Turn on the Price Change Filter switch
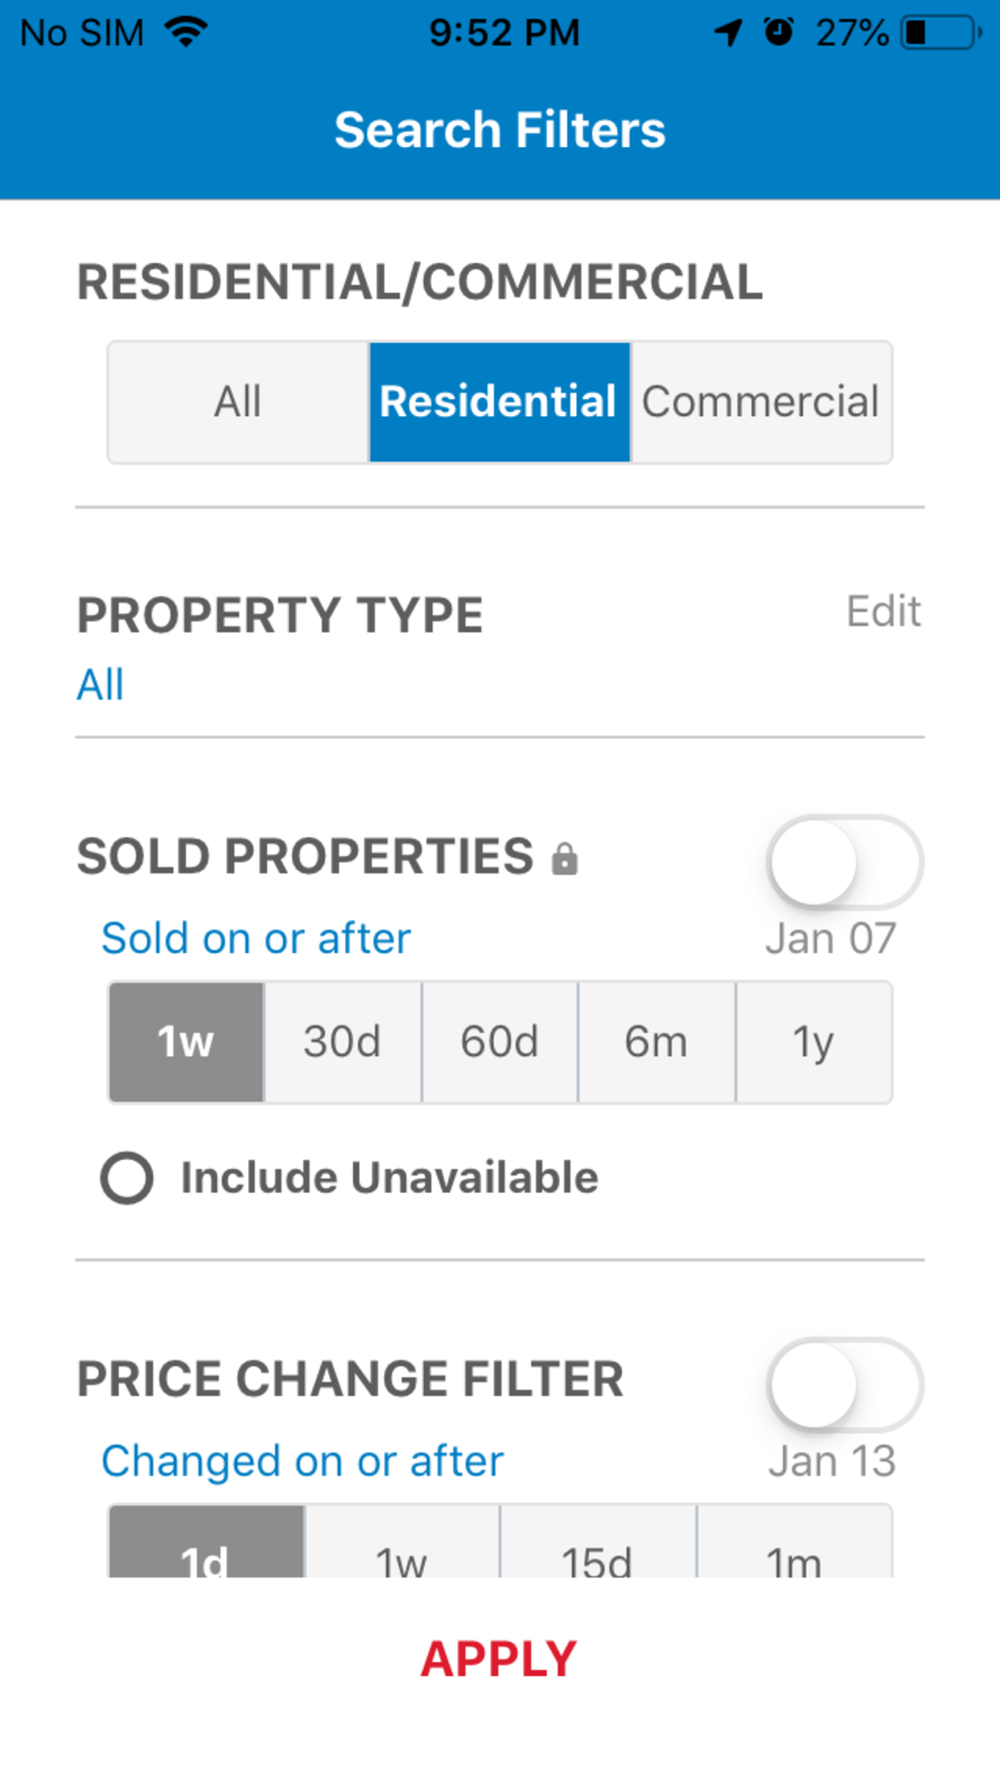Viewport: 1000px width, 1778px height. (845, 1384)
